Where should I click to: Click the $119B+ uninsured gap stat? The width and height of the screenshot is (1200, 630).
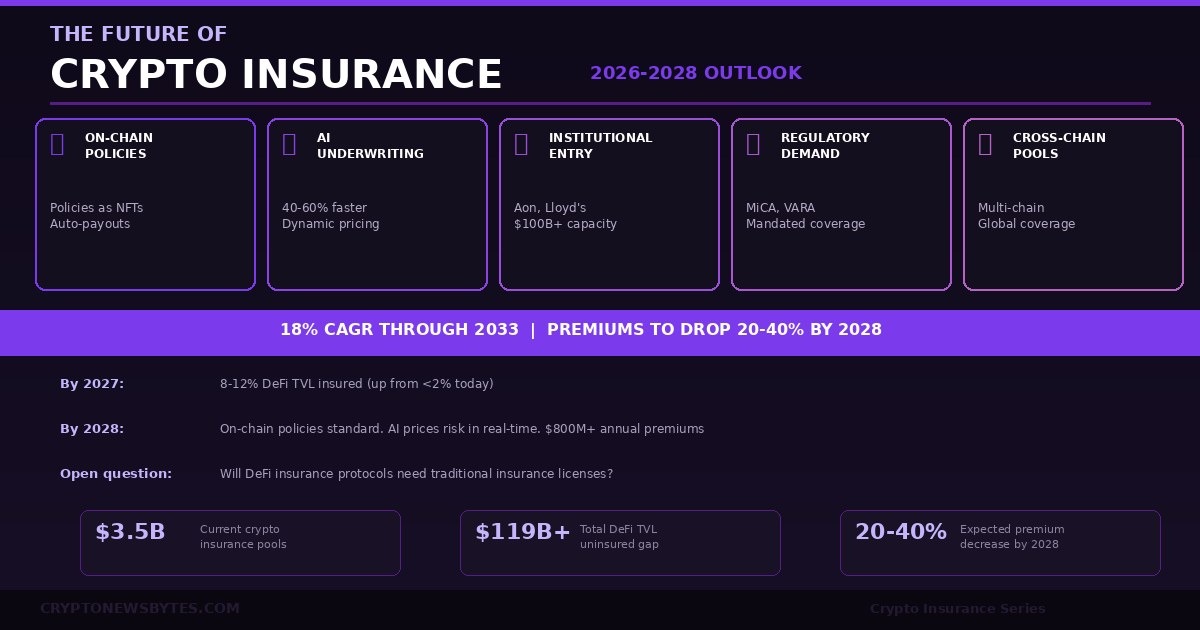point(620,542)
